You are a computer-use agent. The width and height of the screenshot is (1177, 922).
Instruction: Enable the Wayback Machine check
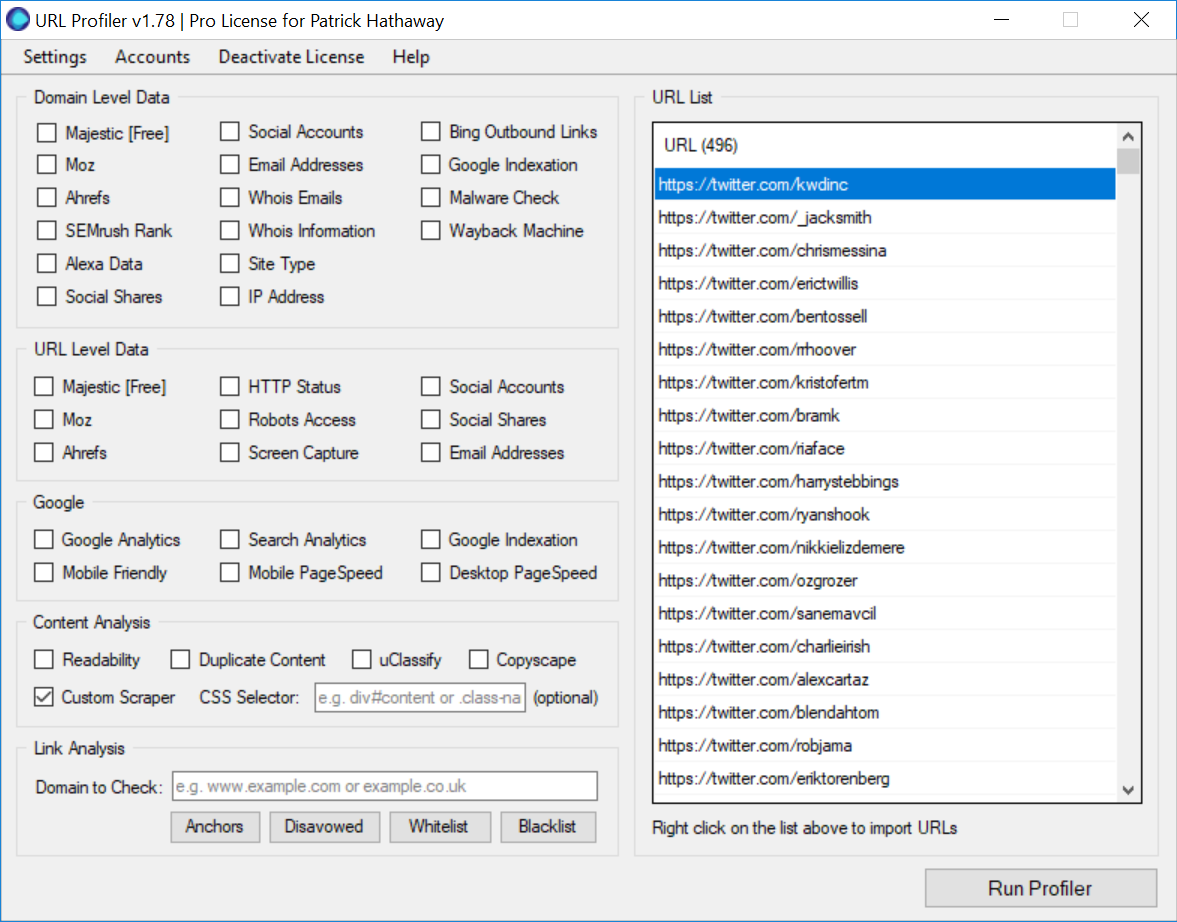tap(430, 231)
